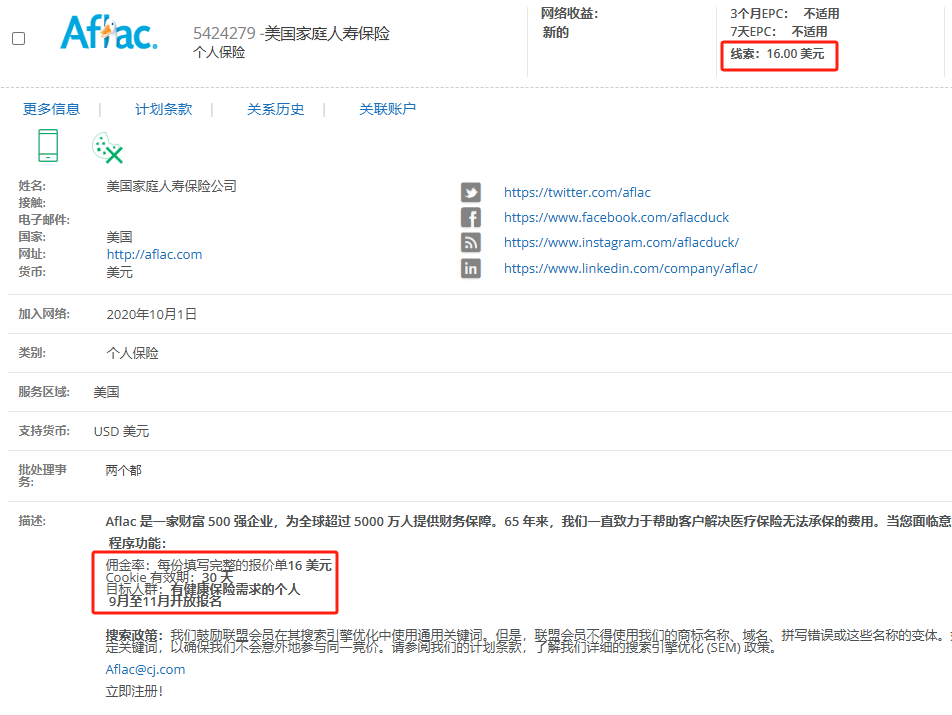The height and width of the screenshot is (715, 952).
Task: Click the 程序功能 heading
Action: click(x=137, y=543)
